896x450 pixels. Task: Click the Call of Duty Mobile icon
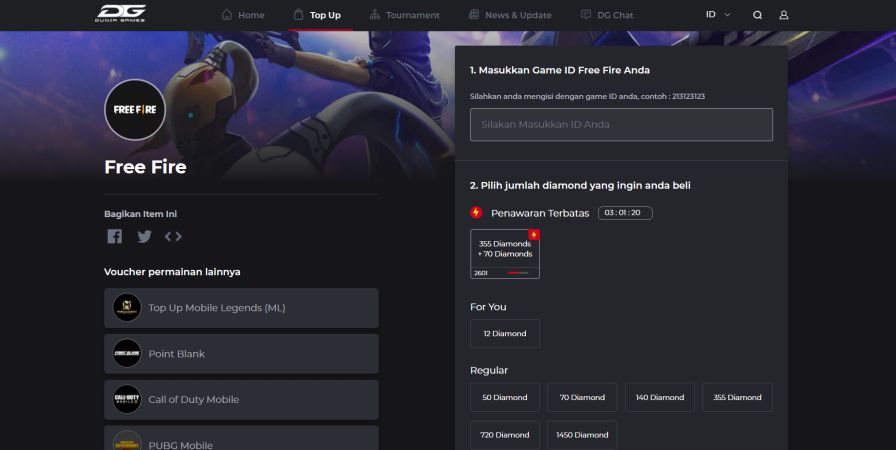[x=127, y=399]
